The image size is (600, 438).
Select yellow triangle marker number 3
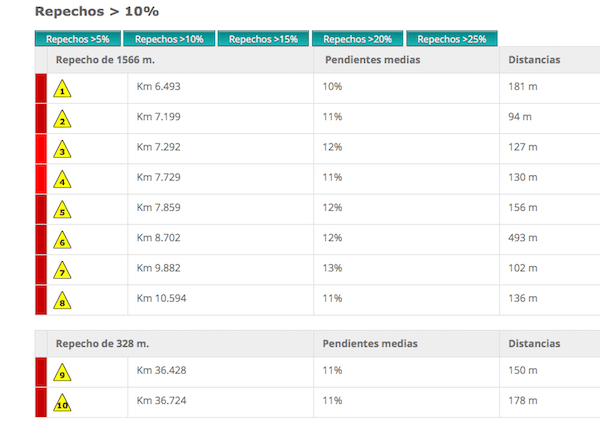coord(62,149)
